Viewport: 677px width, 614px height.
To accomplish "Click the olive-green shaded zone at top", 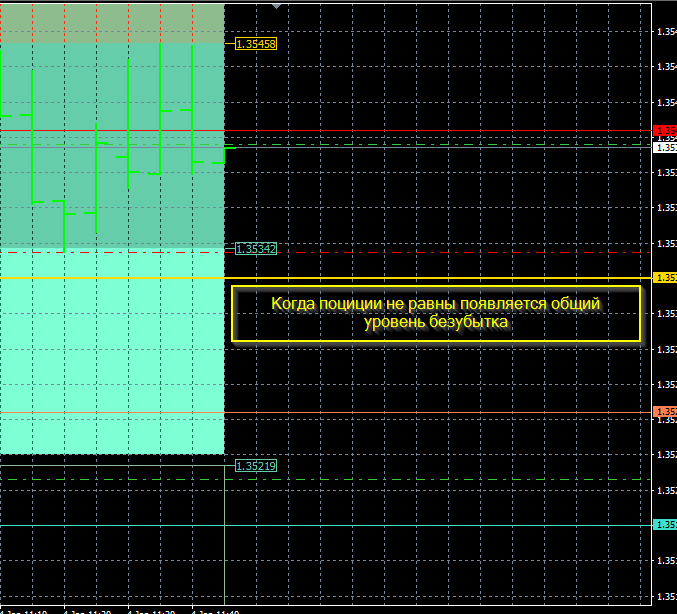I will click(x=112, y=23).
